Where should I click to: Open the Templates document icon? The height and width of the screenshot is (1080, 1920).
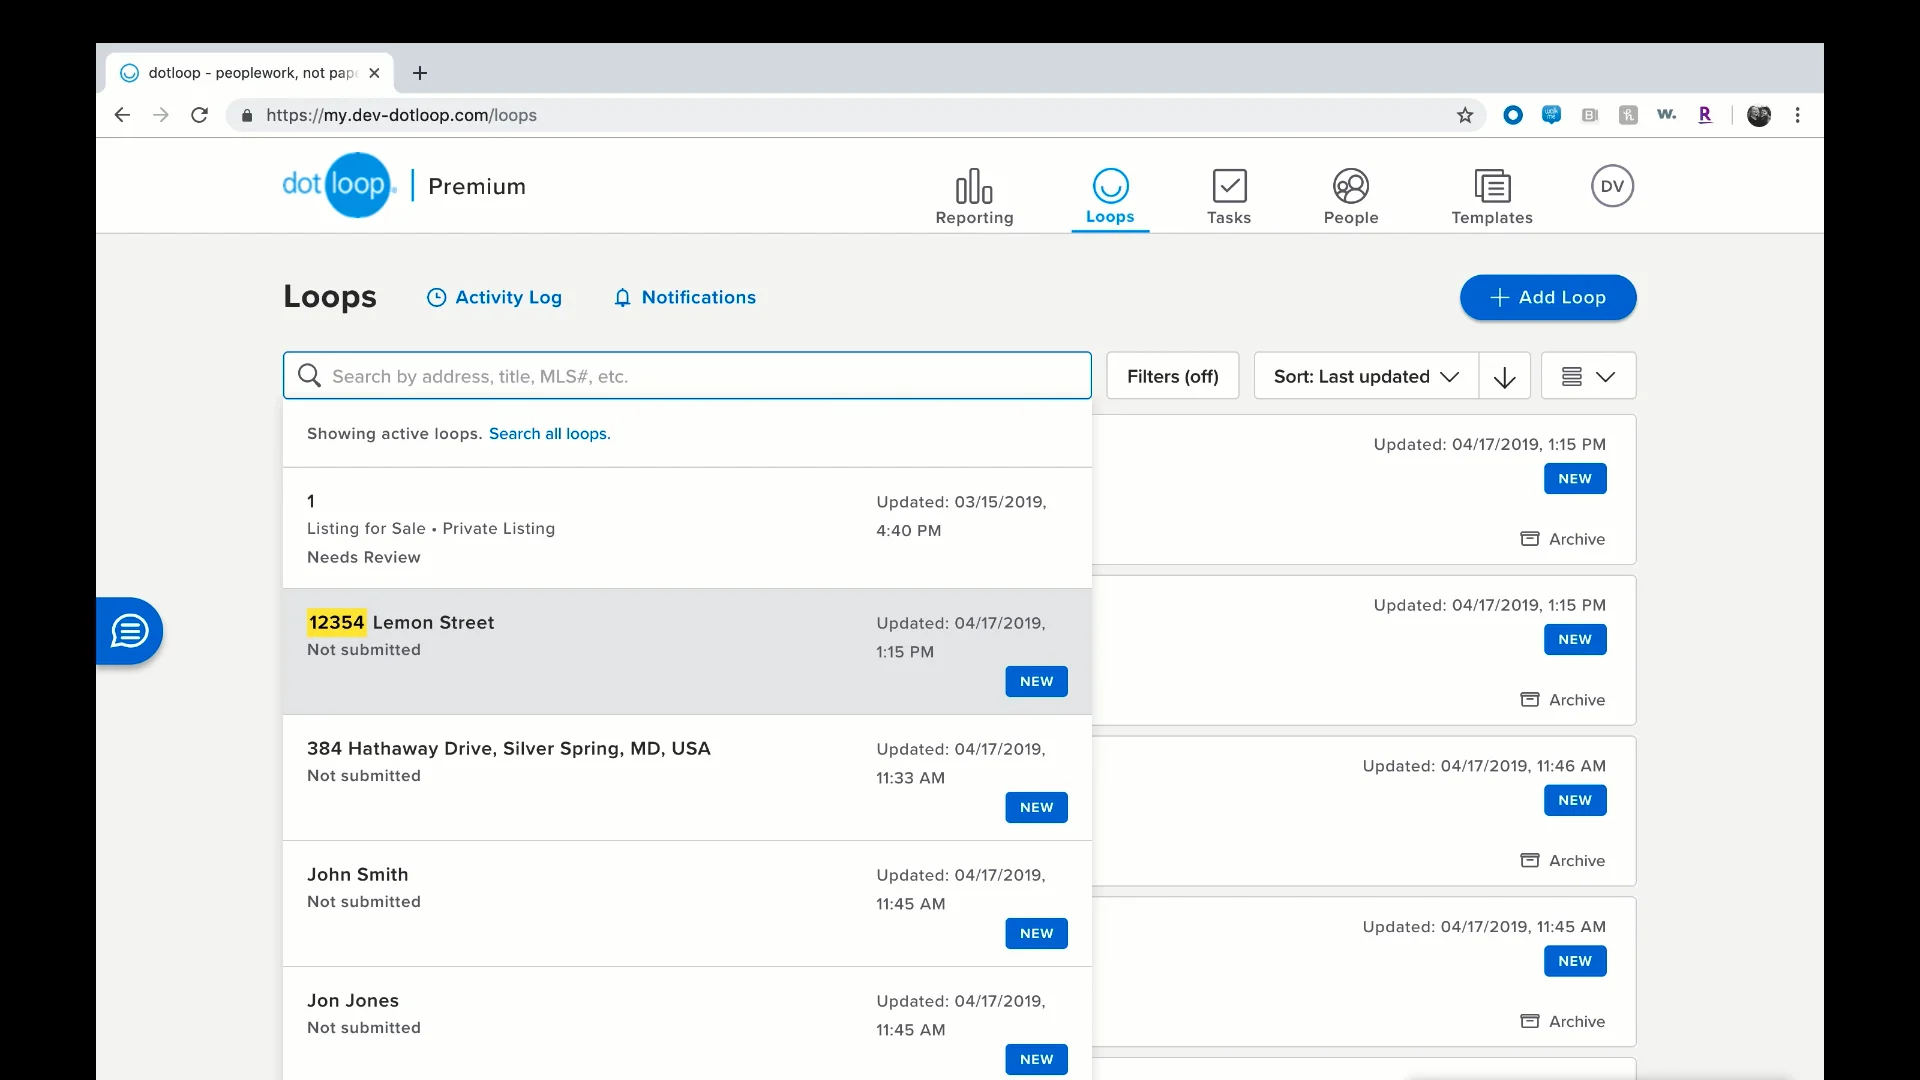click(1491, 187)
